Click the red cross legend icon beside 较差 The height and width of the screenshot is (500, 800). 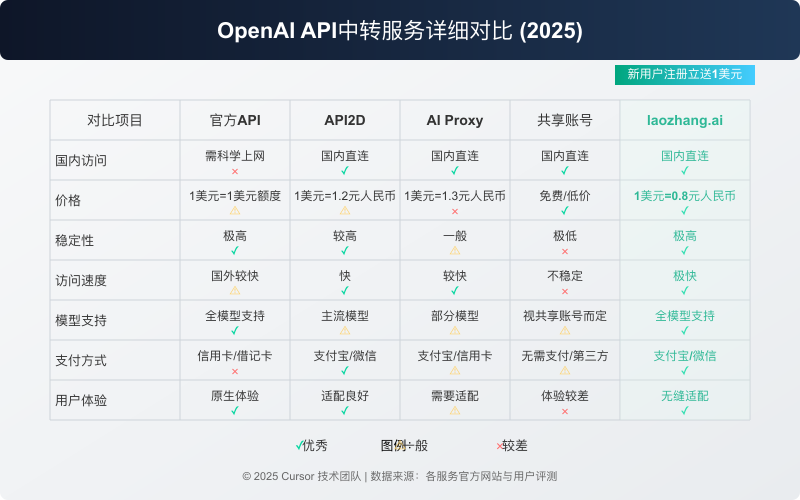499,446
